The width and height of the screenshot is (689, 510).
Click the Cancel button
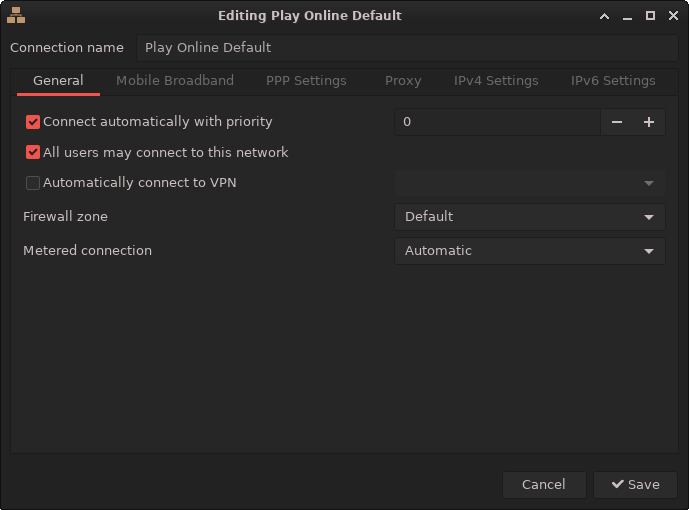[x=544, y=485]
